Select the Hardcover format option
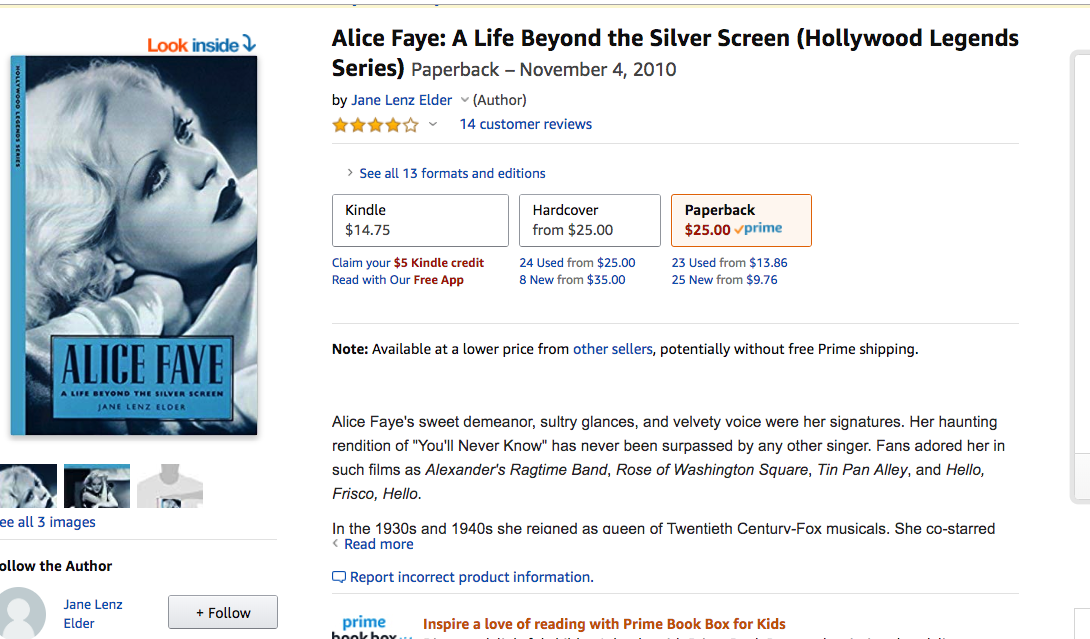This screenshot has height=639, width=1090. click(589, 220)
